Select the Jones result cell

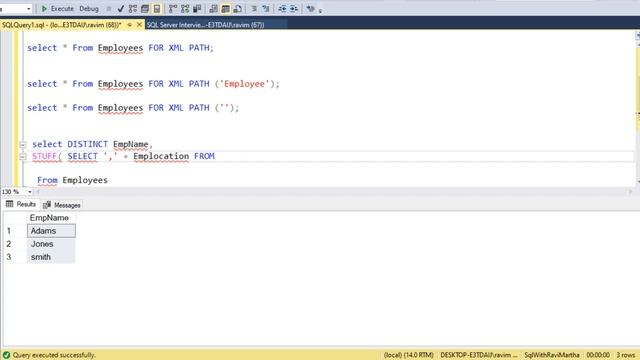tap(51, 244)
